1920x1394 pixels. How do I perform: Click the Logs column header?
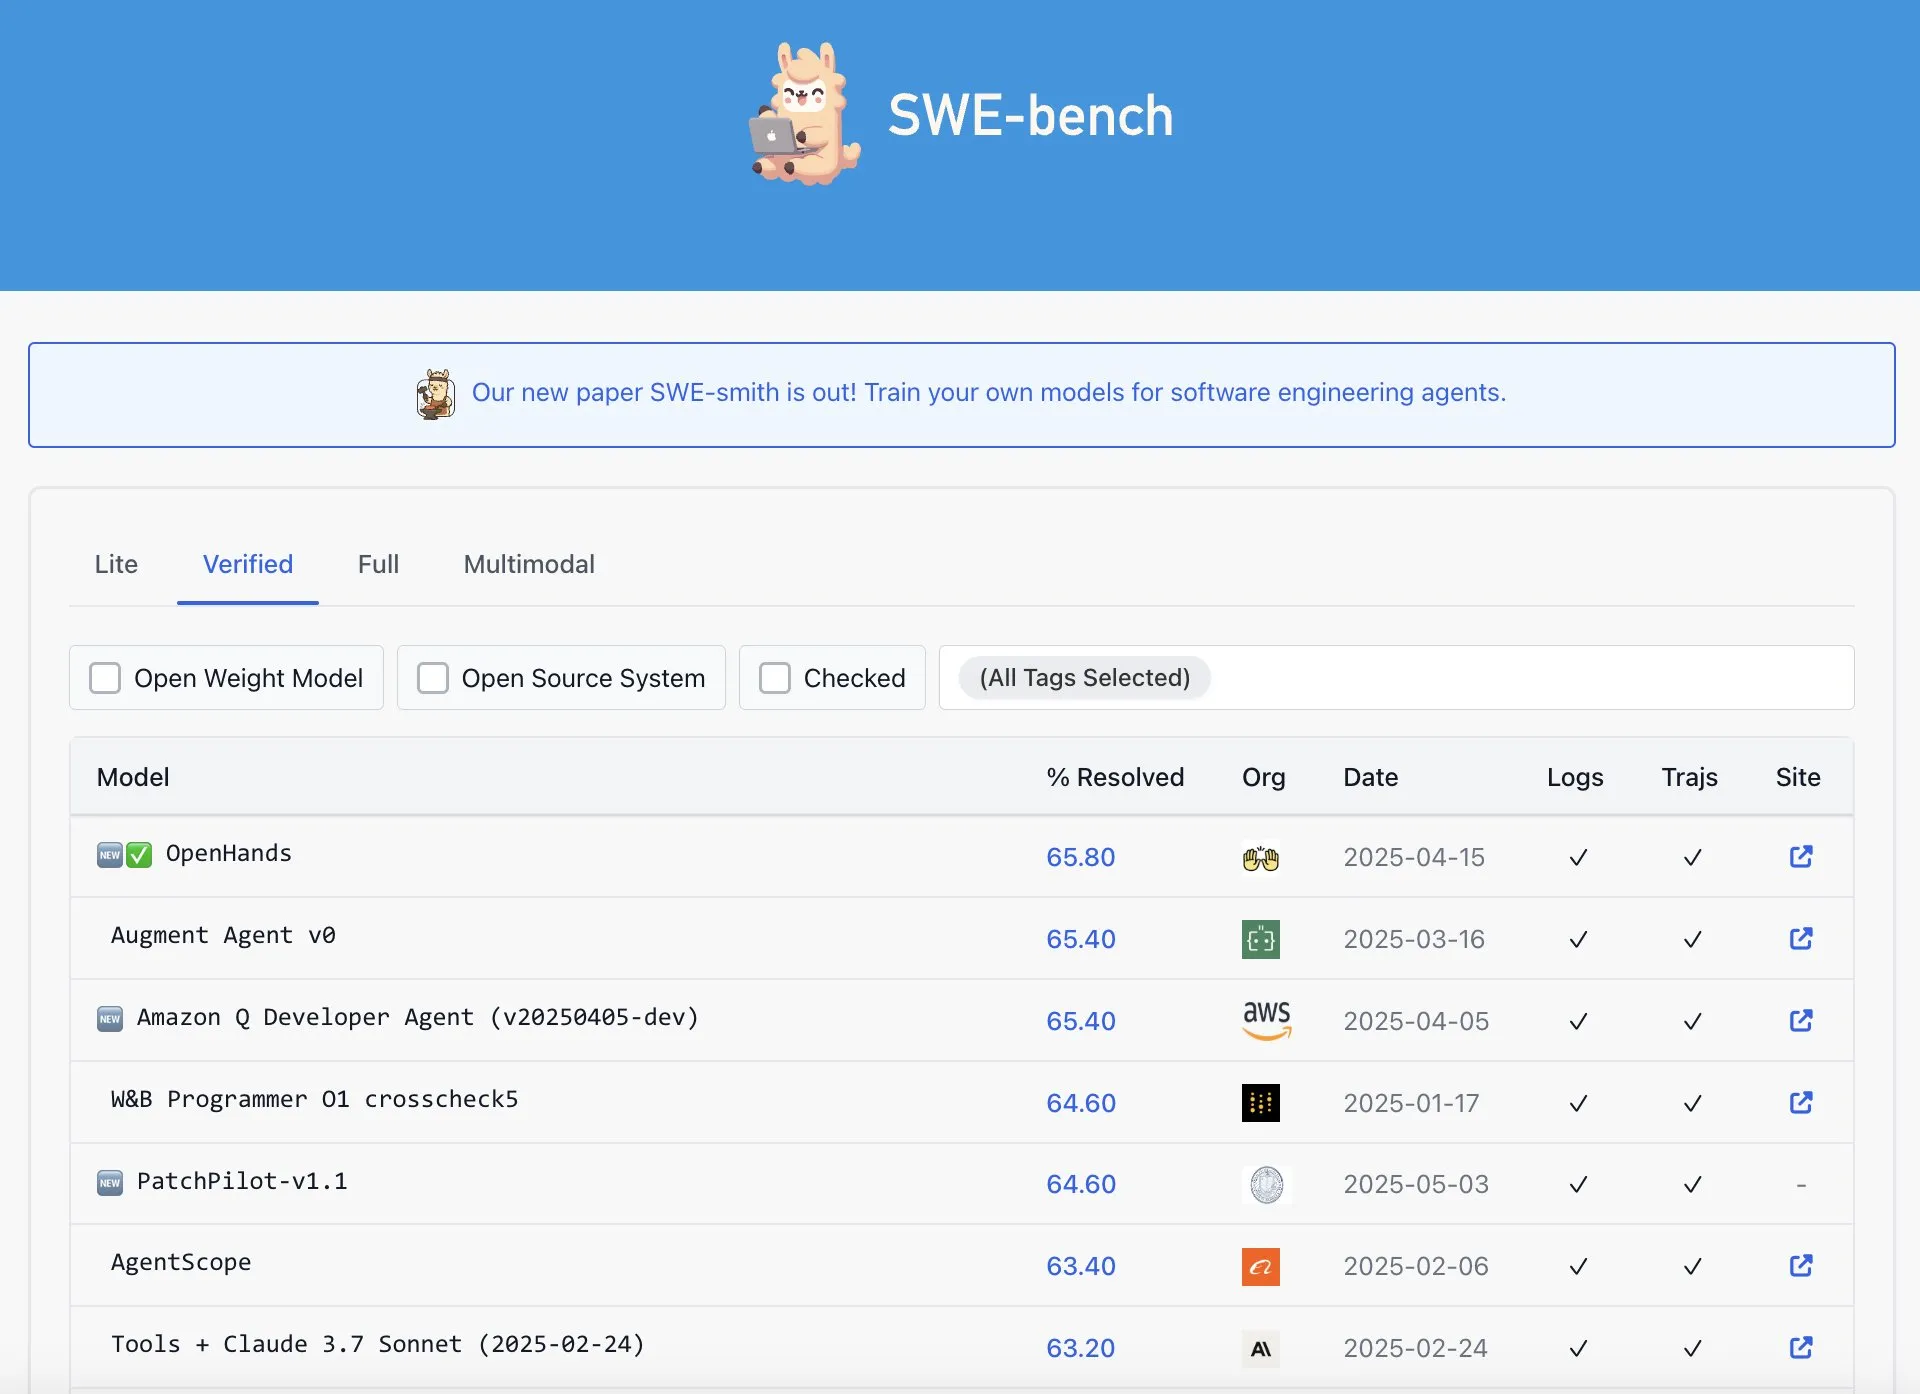(x=1575, y=778)
